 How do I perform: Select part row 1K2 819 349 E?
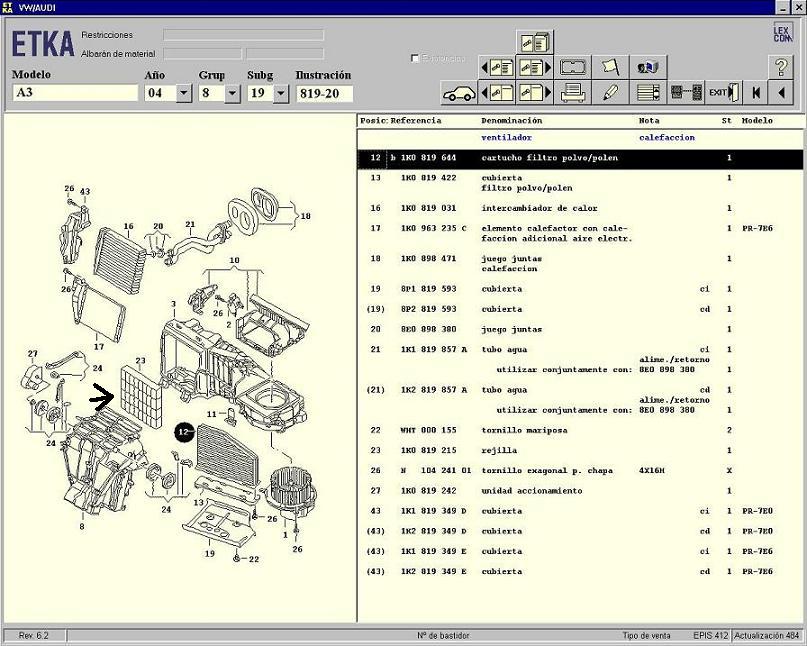pyautogui.click(x=580, y=571)
